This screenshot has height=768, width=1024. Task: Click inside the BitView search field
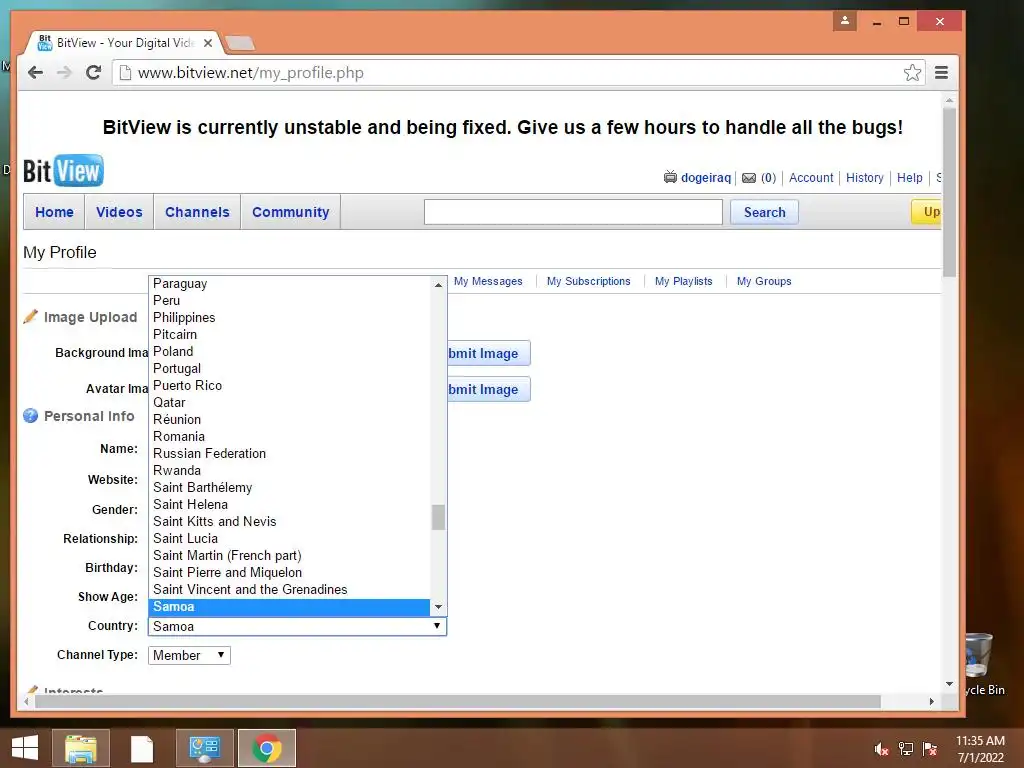(x=573, y=212)
